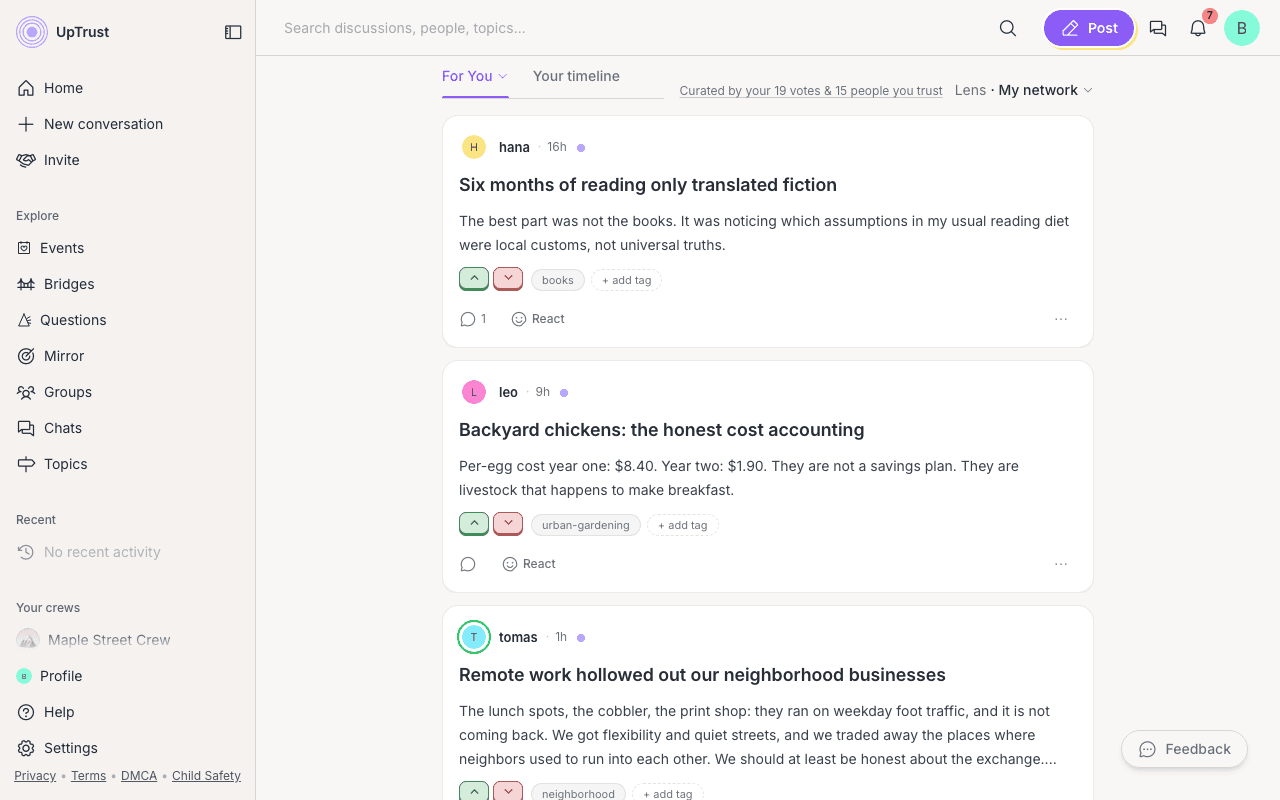Click the purple Post button
Viewport: 1280px width, 800px height.
1089,28
